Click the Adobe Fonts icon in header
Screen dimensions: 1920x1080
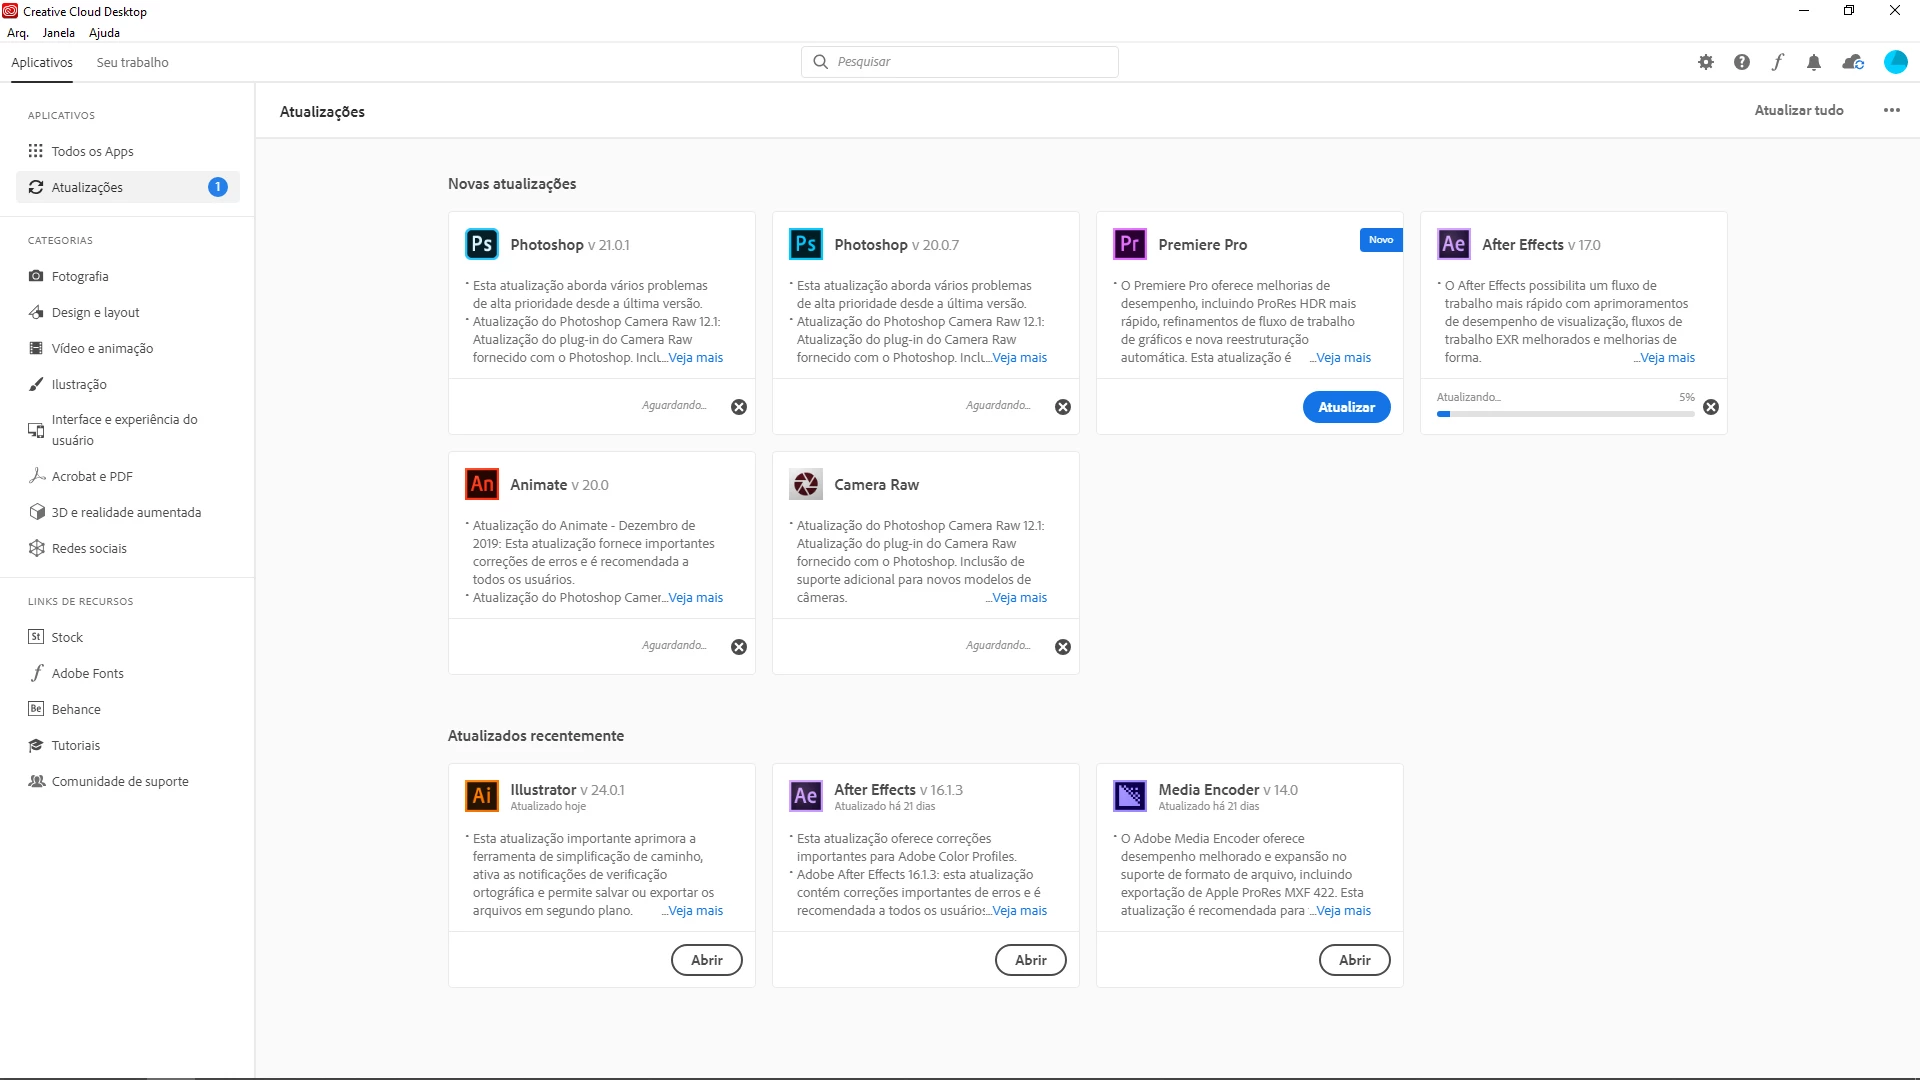[x=1778, y=62]
